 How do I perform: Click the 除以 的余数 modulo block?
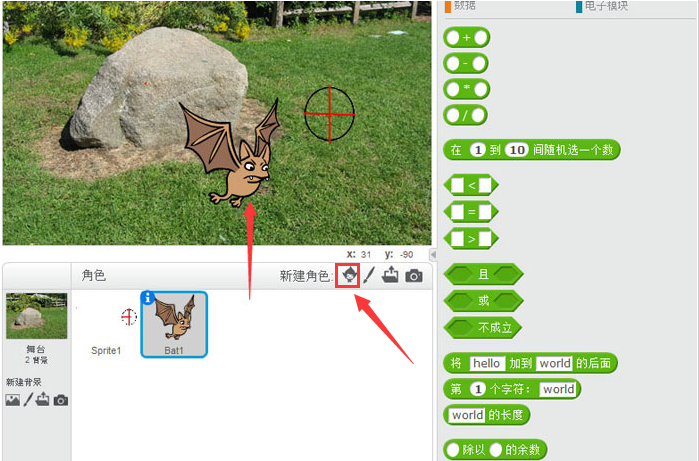click(x=495, y=449)
